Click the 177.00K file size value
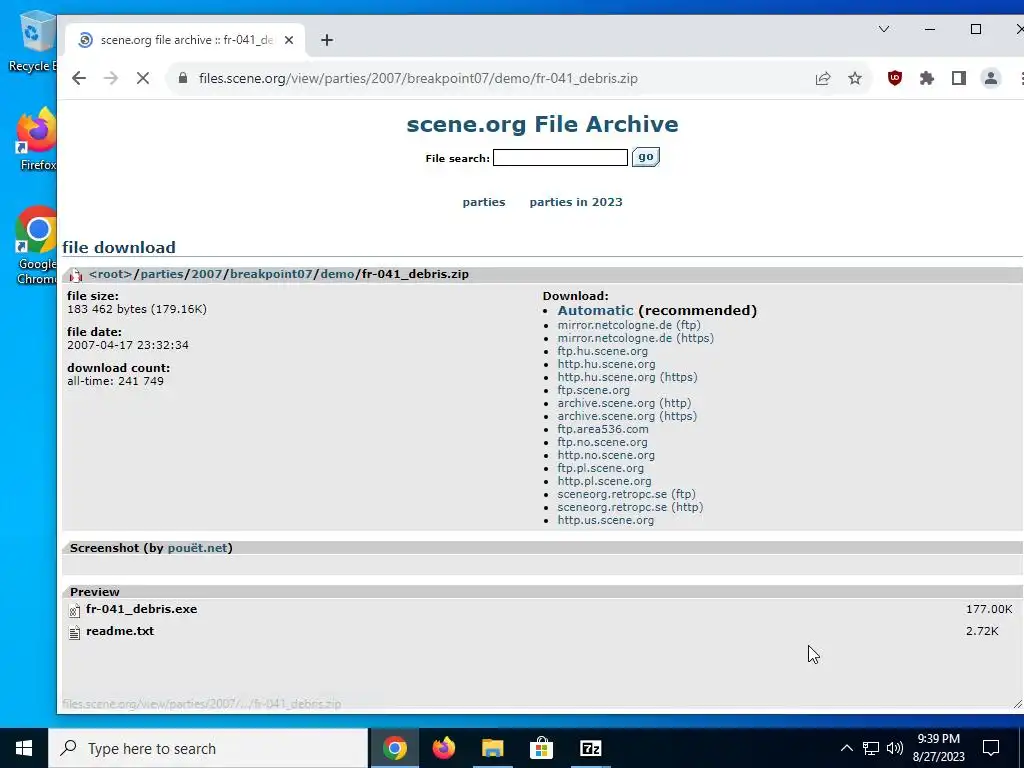The width and height of the screenshot is (1024, 768). click(989, 609)
